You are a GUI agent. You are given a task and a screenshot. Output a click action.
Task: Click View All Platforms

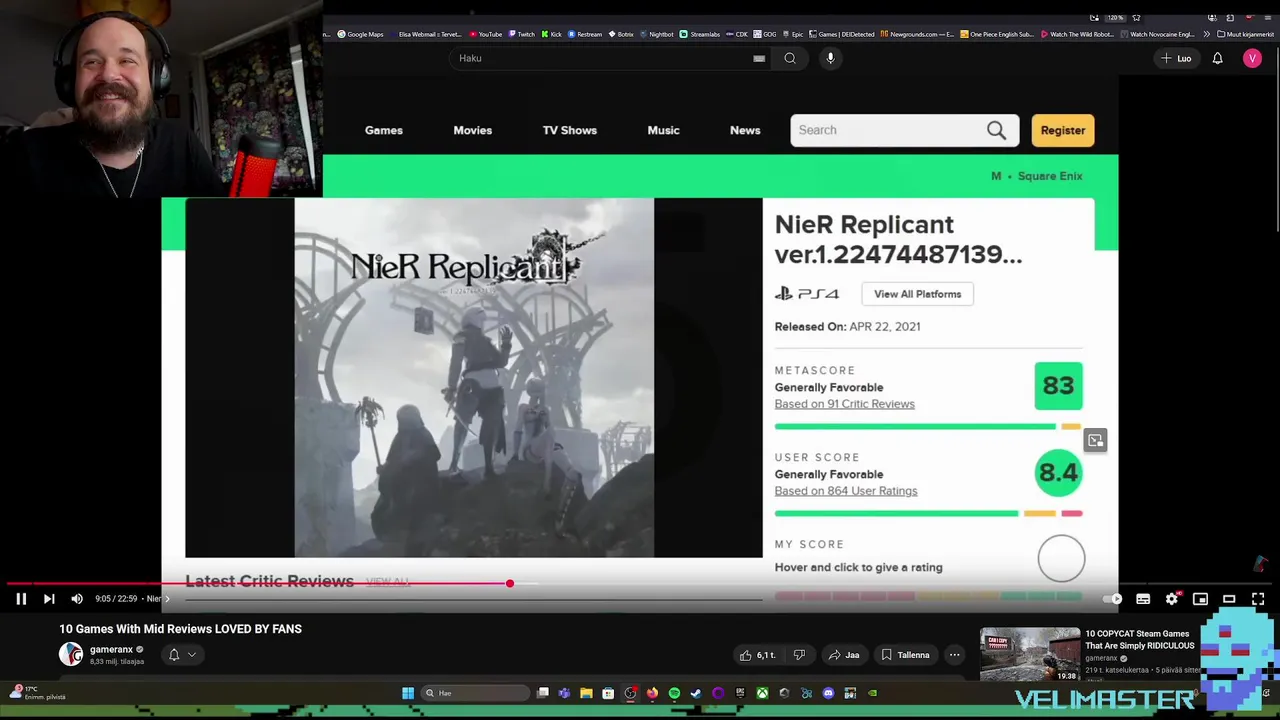pos(918,294)
